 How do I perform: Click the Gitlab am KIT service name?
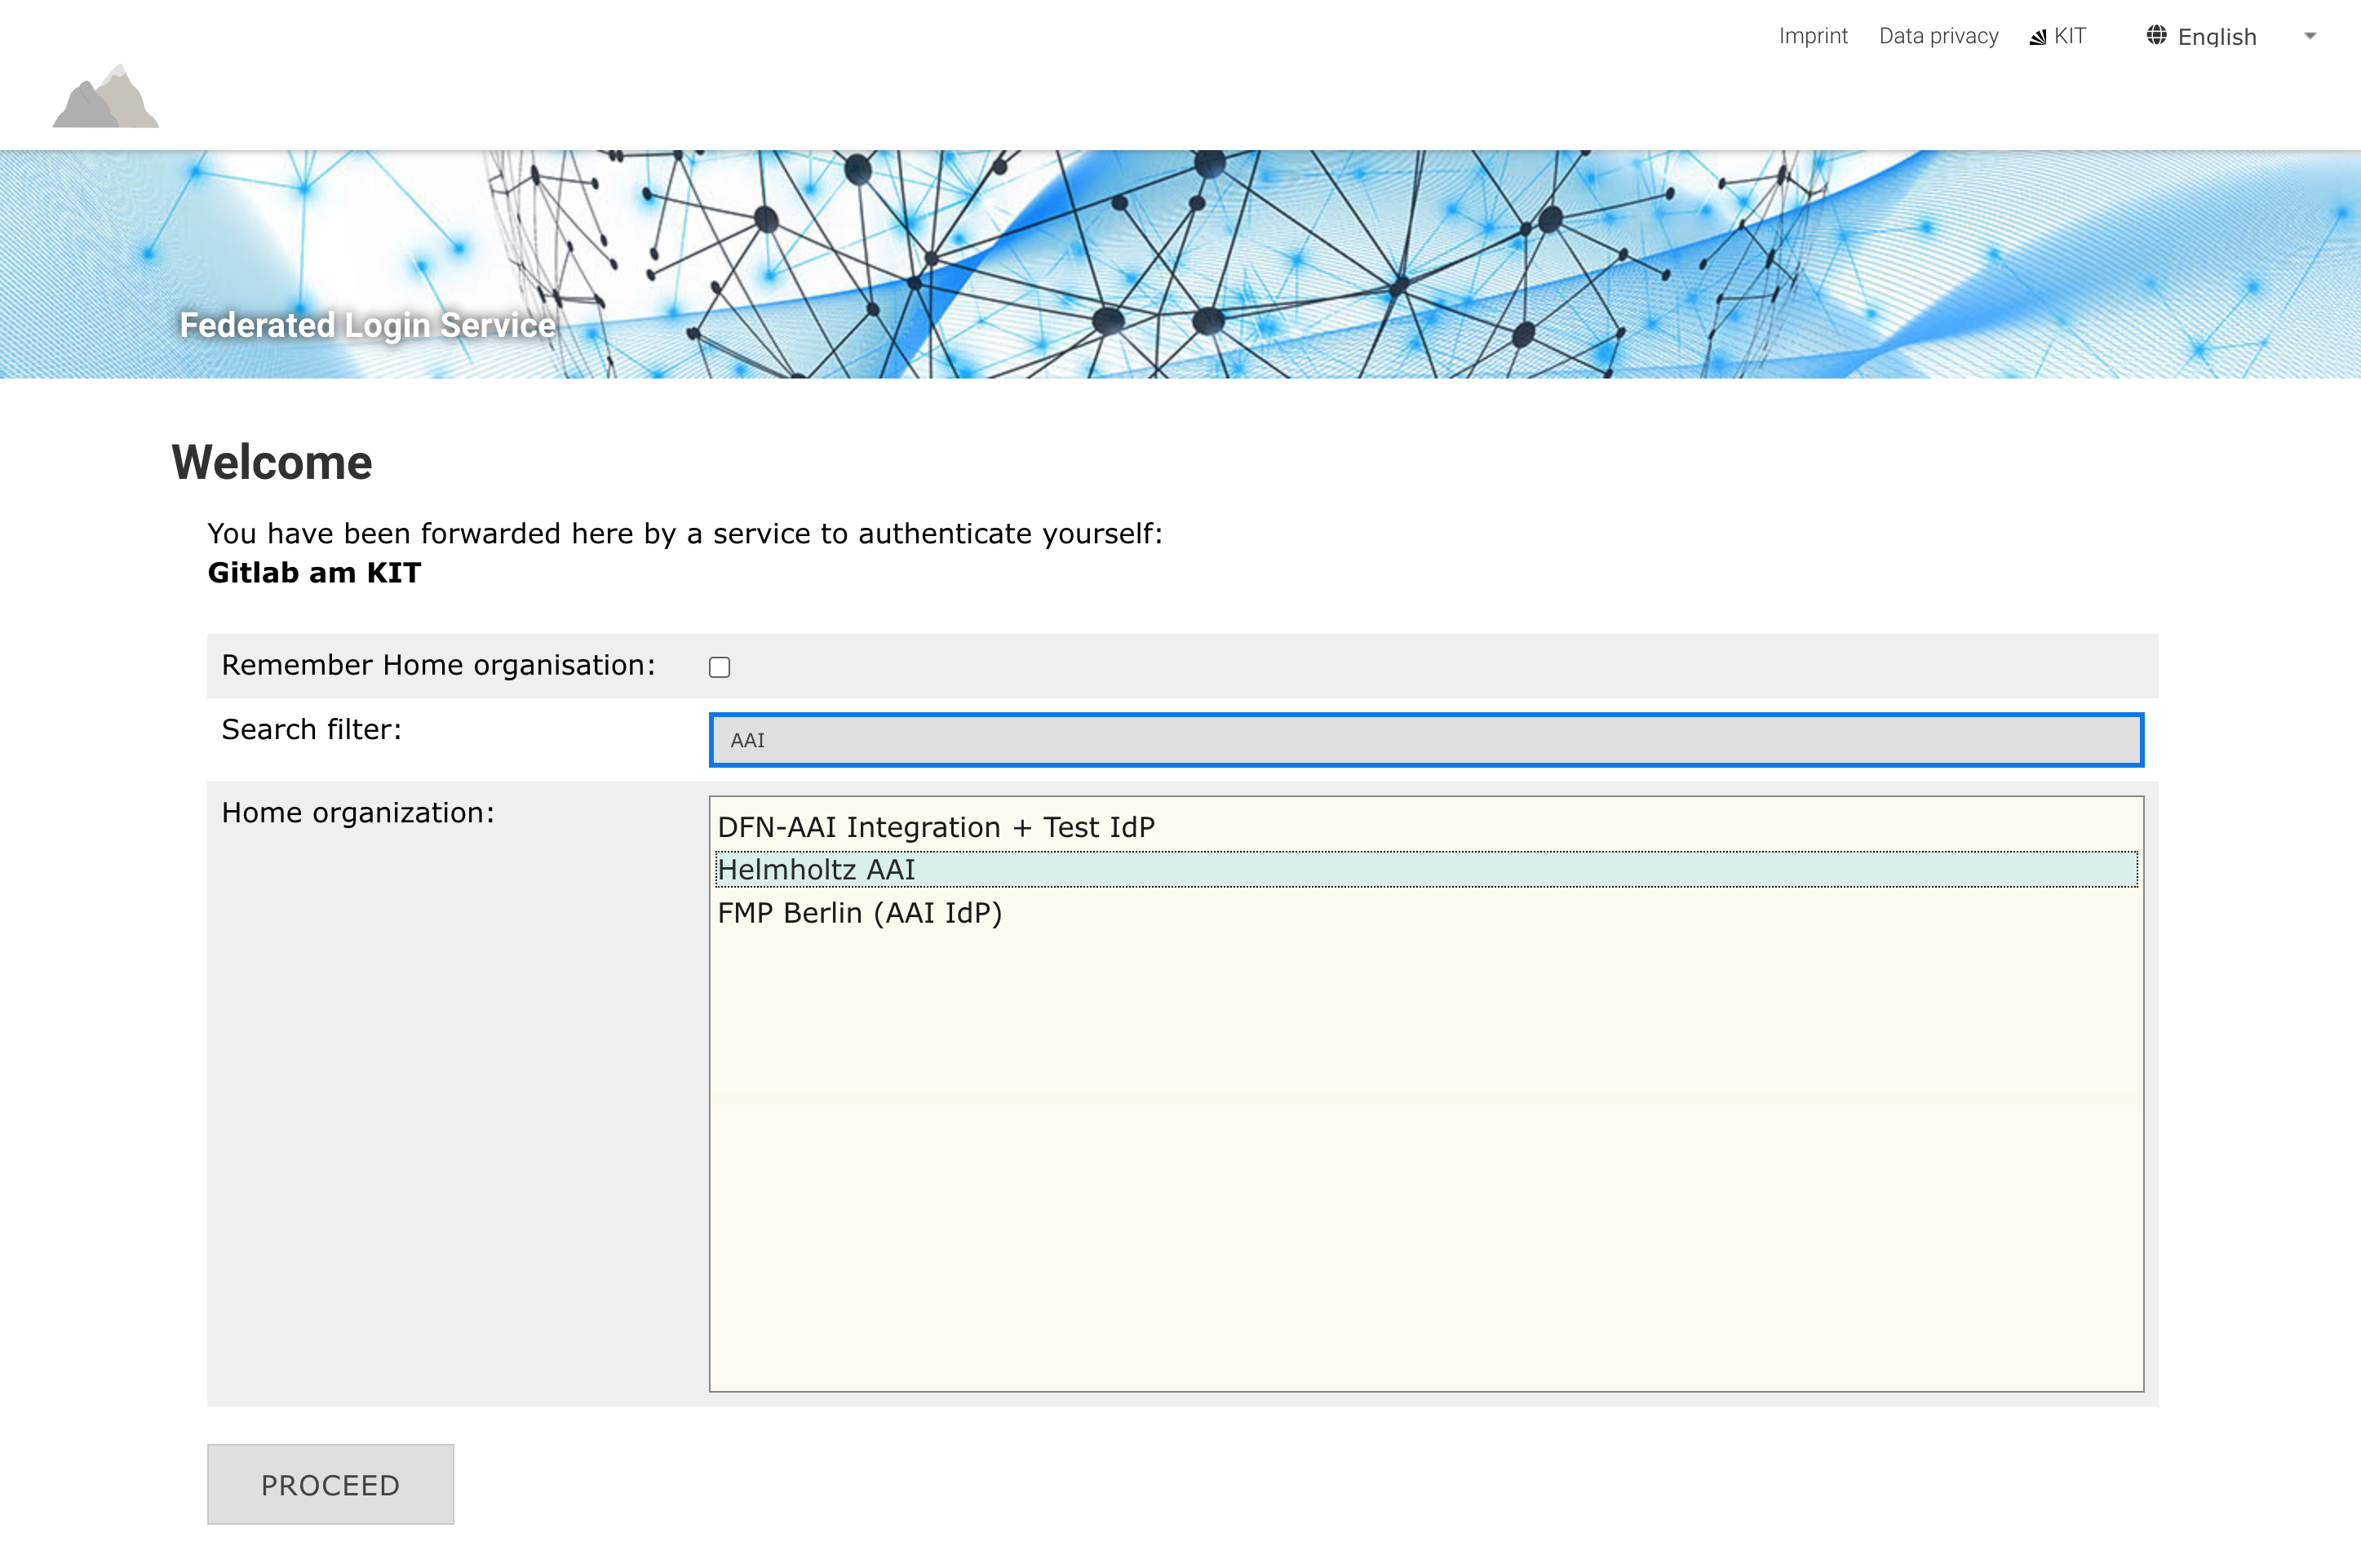(x=314, y=572)
